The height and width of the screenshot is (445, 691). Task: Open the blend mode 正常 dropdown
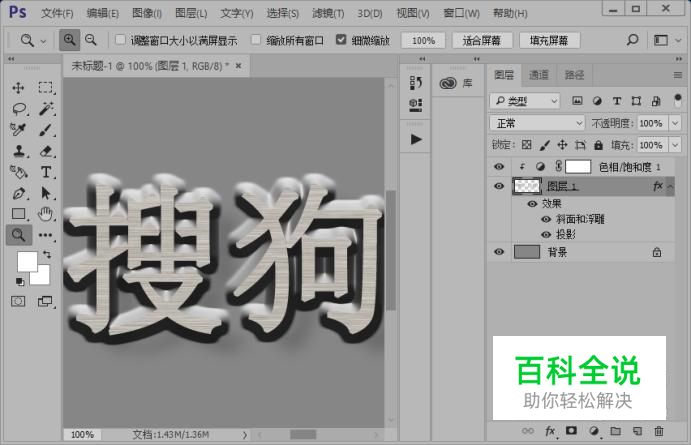[537, 123]
